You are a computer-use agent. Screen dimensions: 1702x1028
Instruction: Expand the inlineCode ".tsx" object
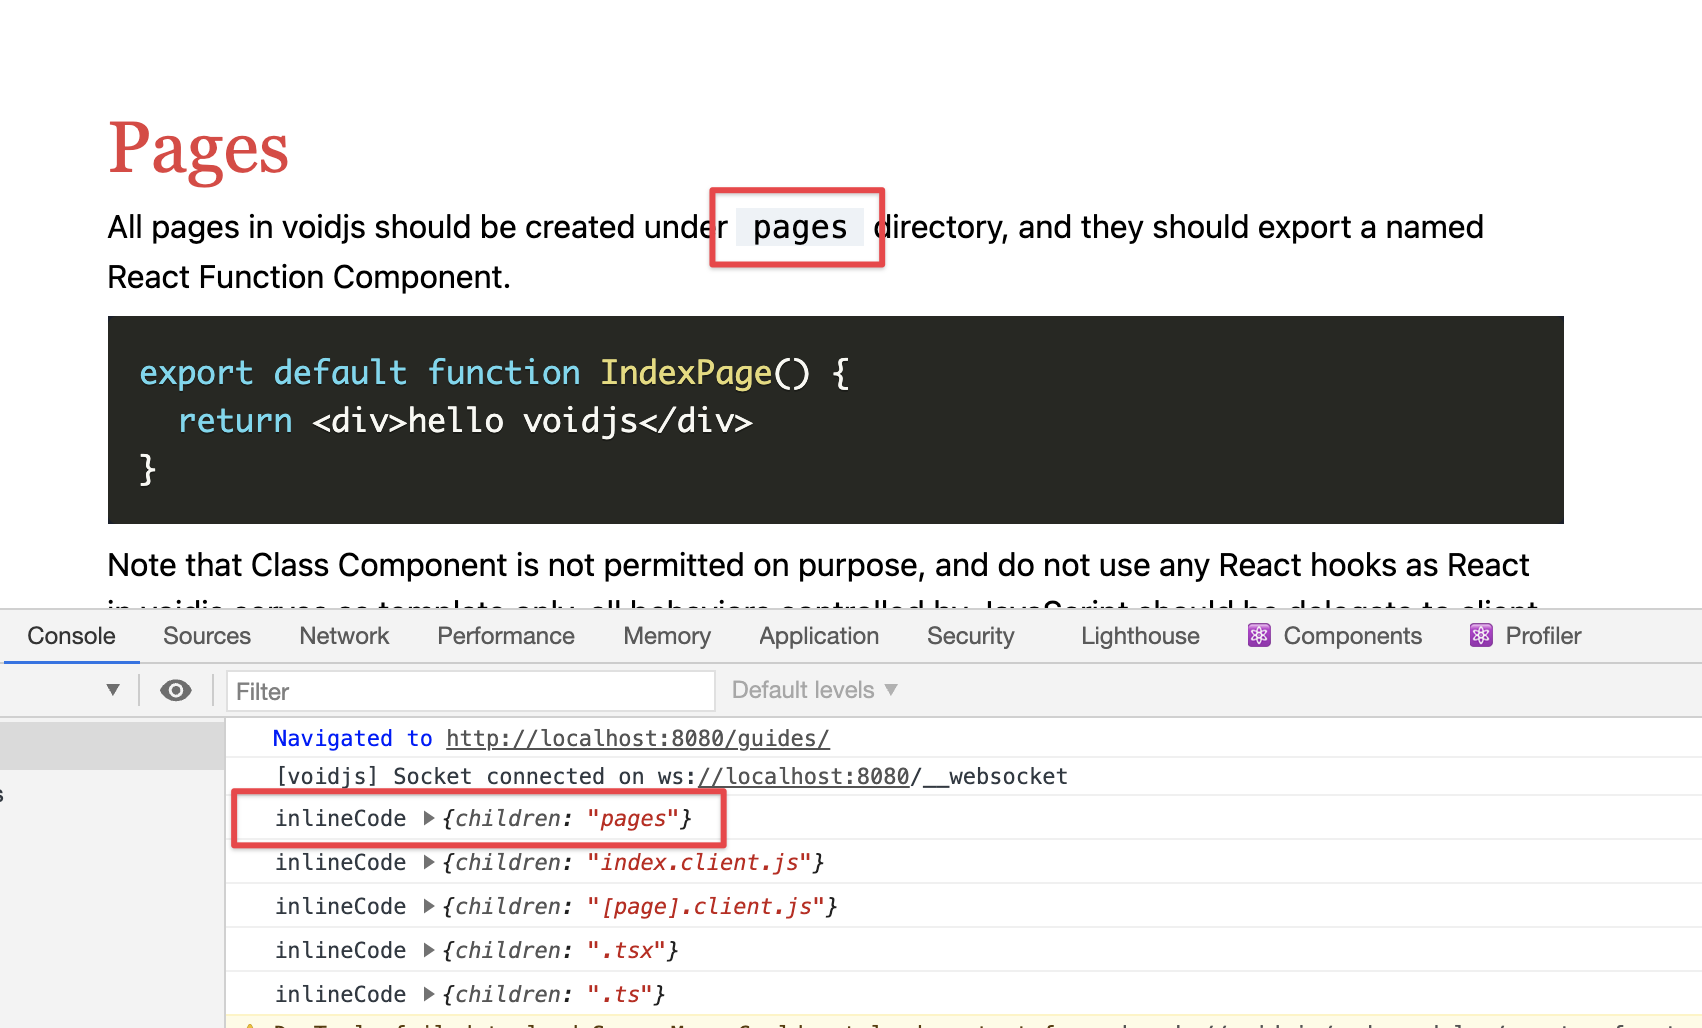coord(429,950)
